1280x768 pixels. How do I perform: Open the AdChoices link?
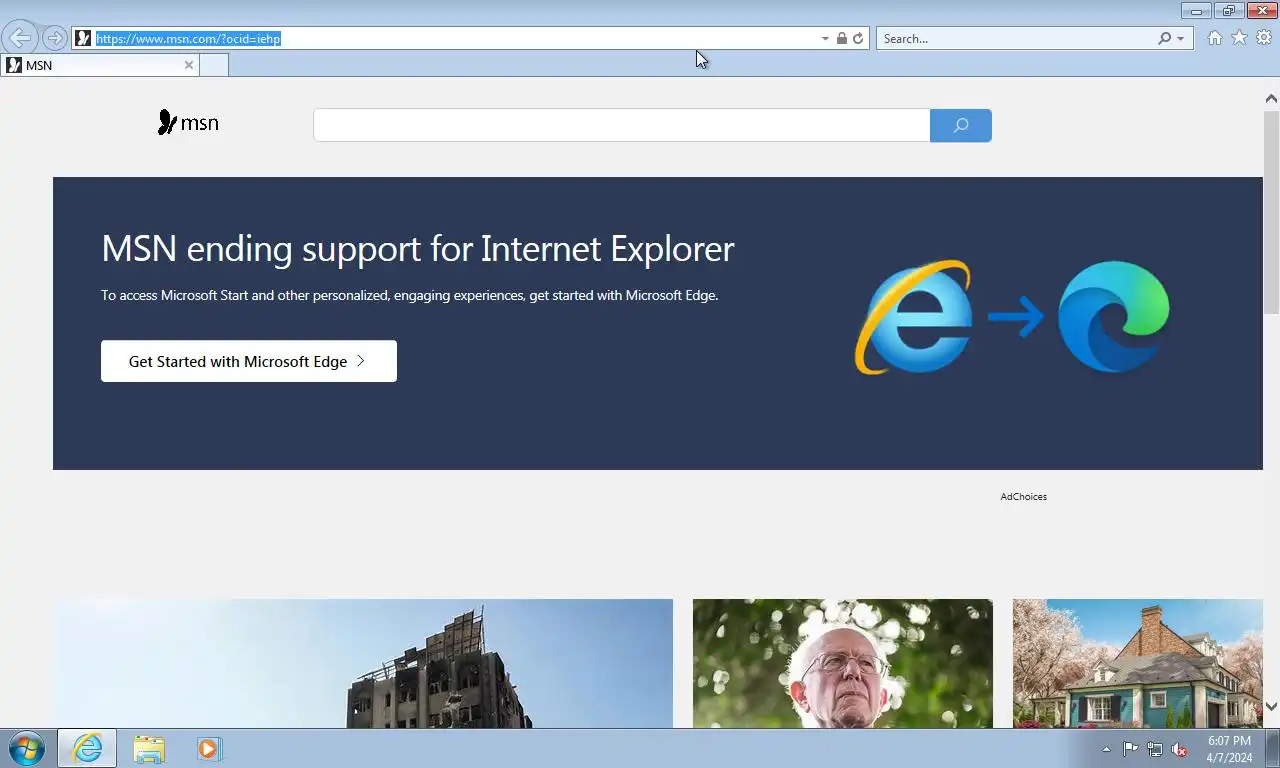(x=1023, y=496)
